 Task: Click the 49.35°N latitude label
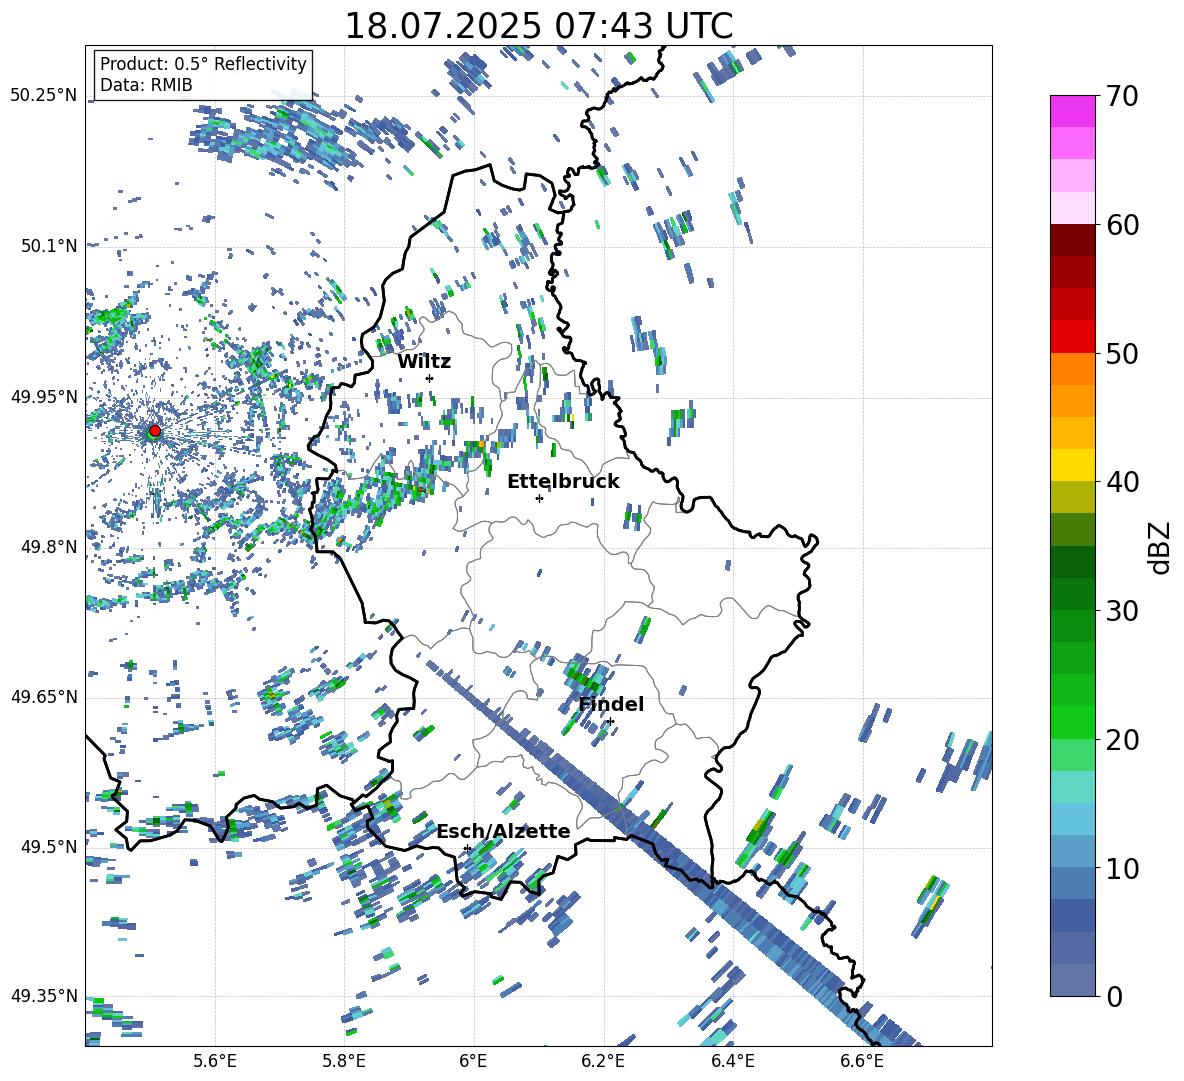click(x=44, y=996)
